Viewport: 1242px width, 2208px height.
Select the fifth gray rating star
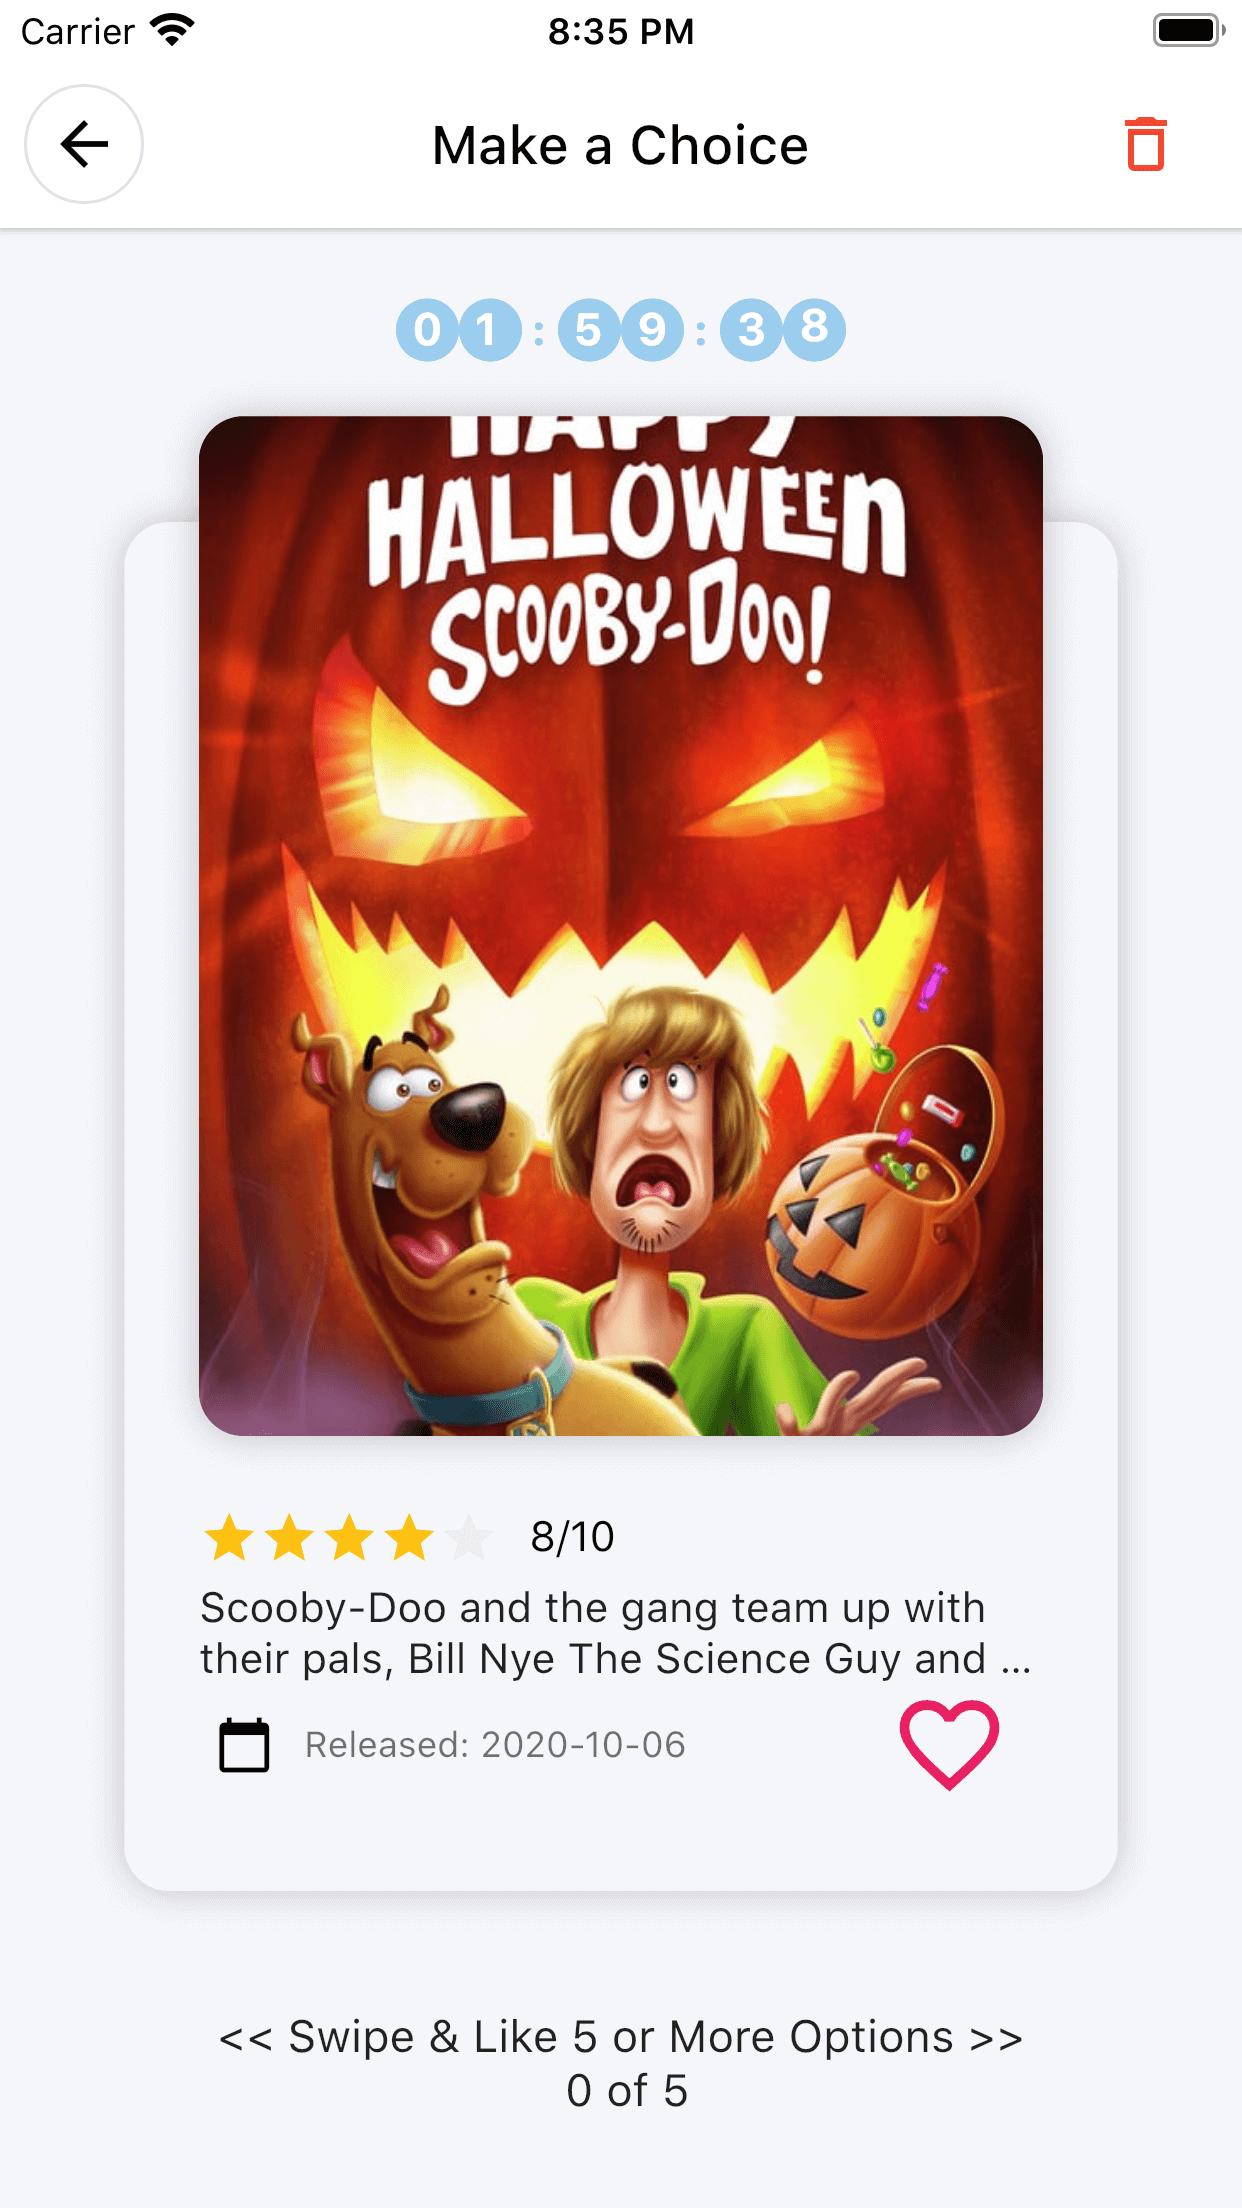(470, 1537)
